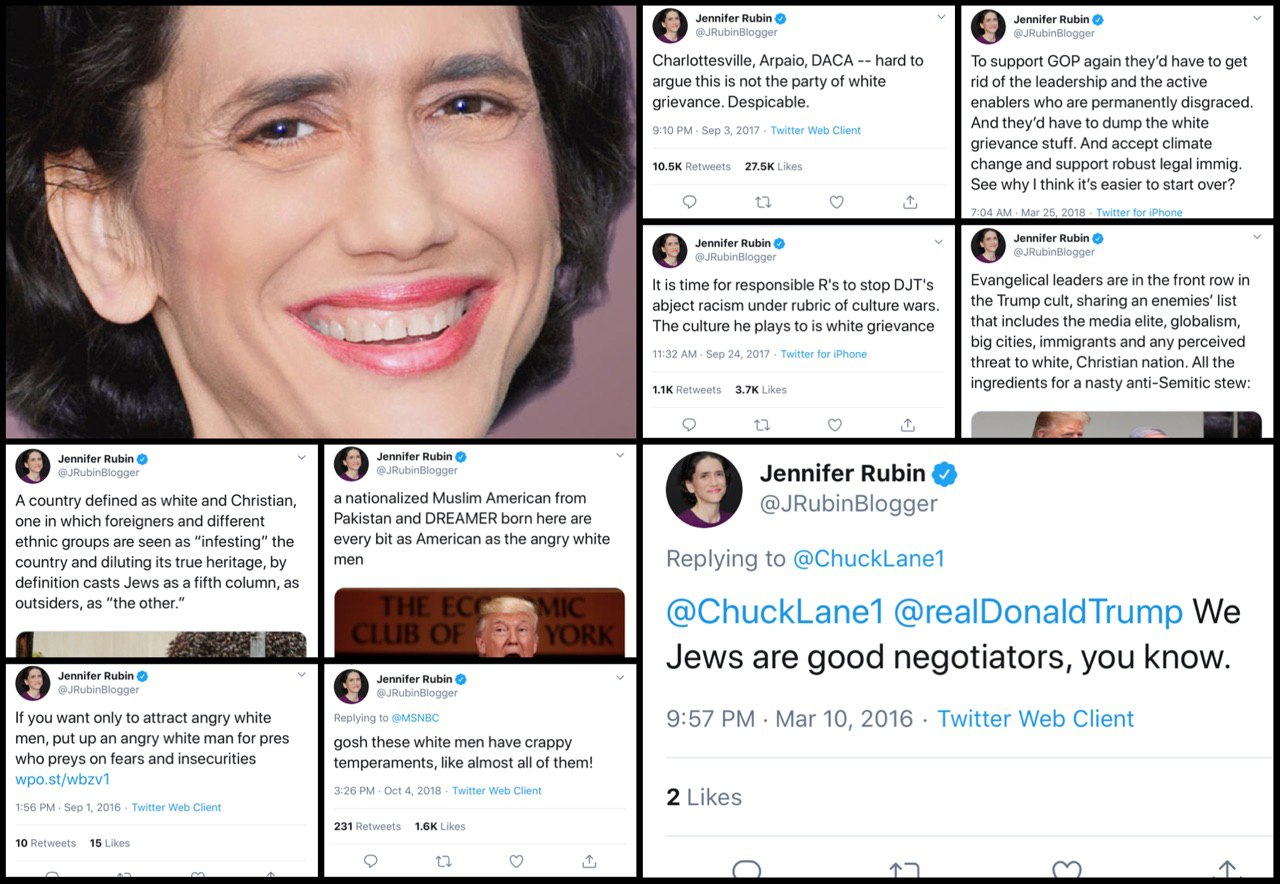Open chevron menu on 'A country defined' tweet
This screenshot has height=884, width=1280.
[302, 458]
